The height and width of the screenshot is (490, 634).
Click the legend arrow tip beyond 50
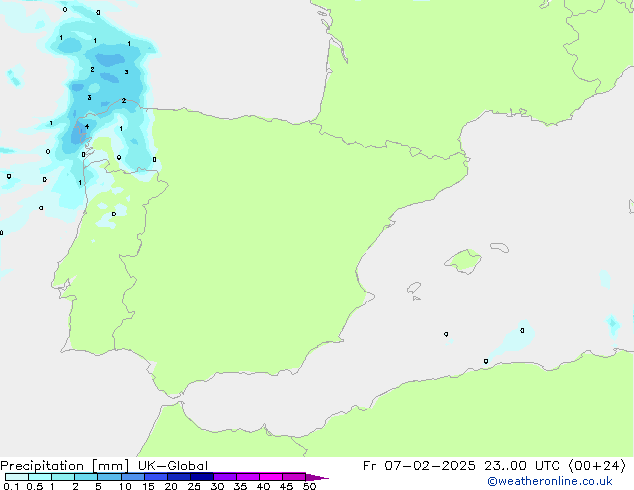pos(317,477)
